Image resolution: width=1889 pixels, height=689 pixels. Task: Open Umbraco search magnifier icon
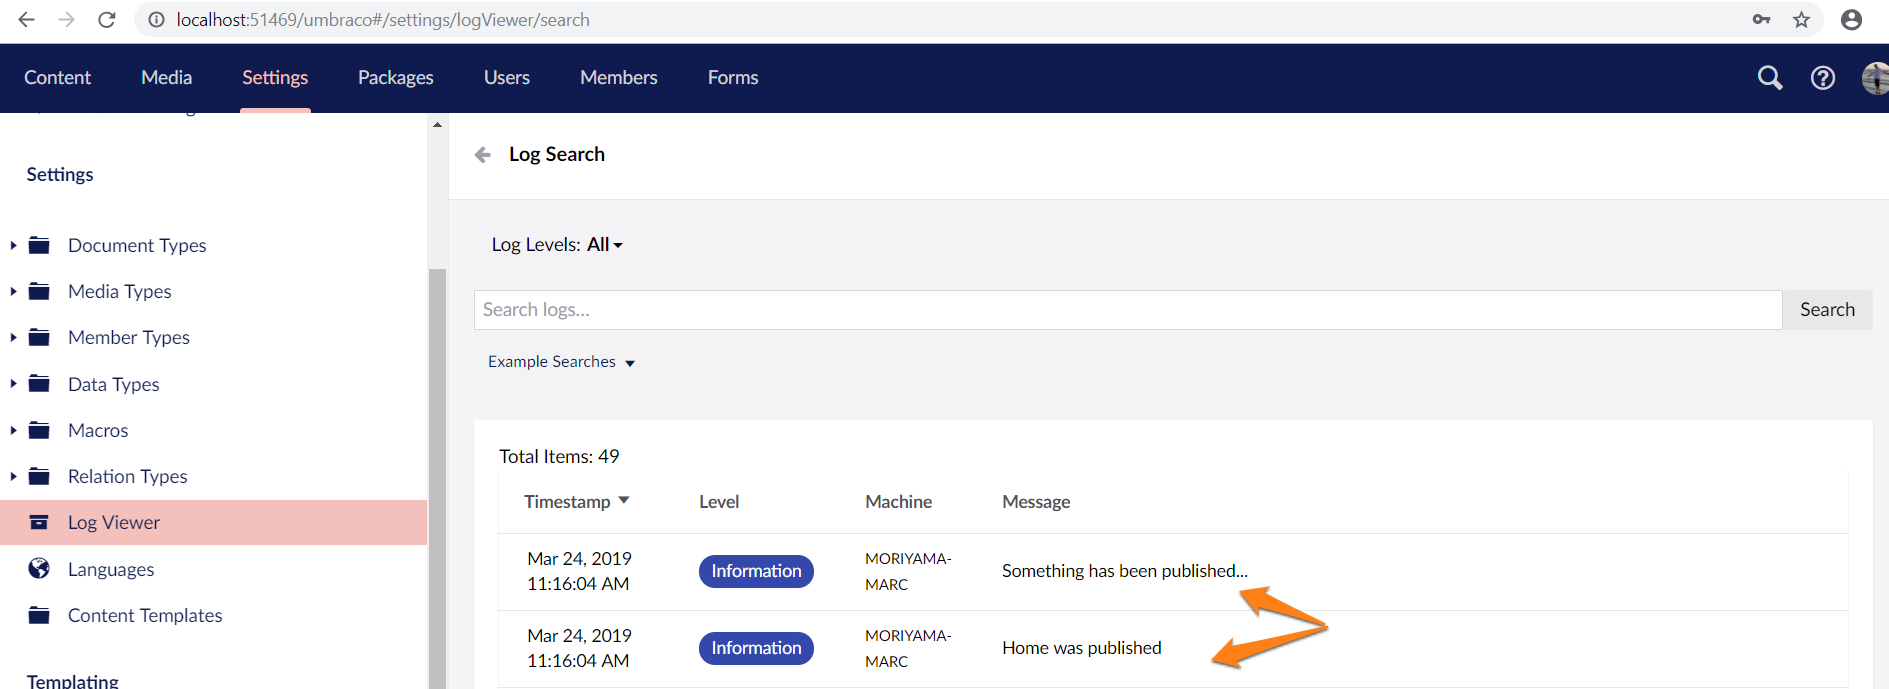1770,77
